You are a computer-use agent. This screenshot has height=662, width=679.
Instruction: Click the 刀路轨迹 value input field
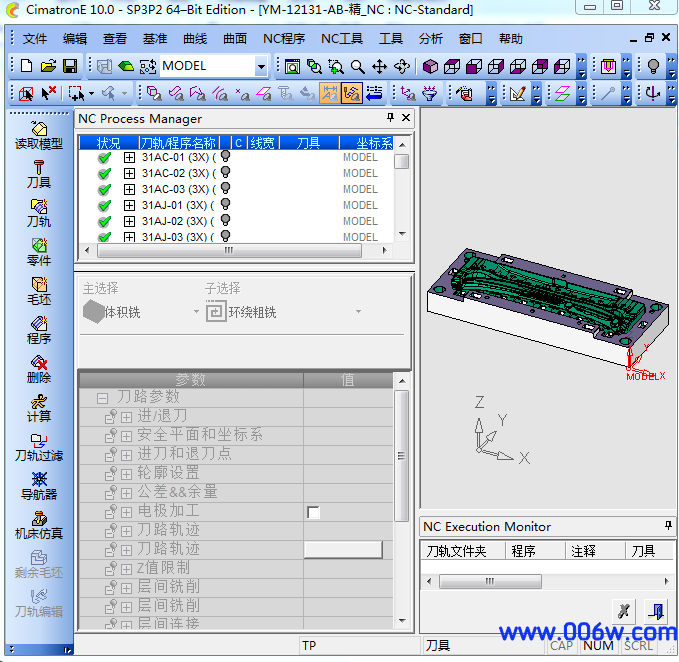343,549
